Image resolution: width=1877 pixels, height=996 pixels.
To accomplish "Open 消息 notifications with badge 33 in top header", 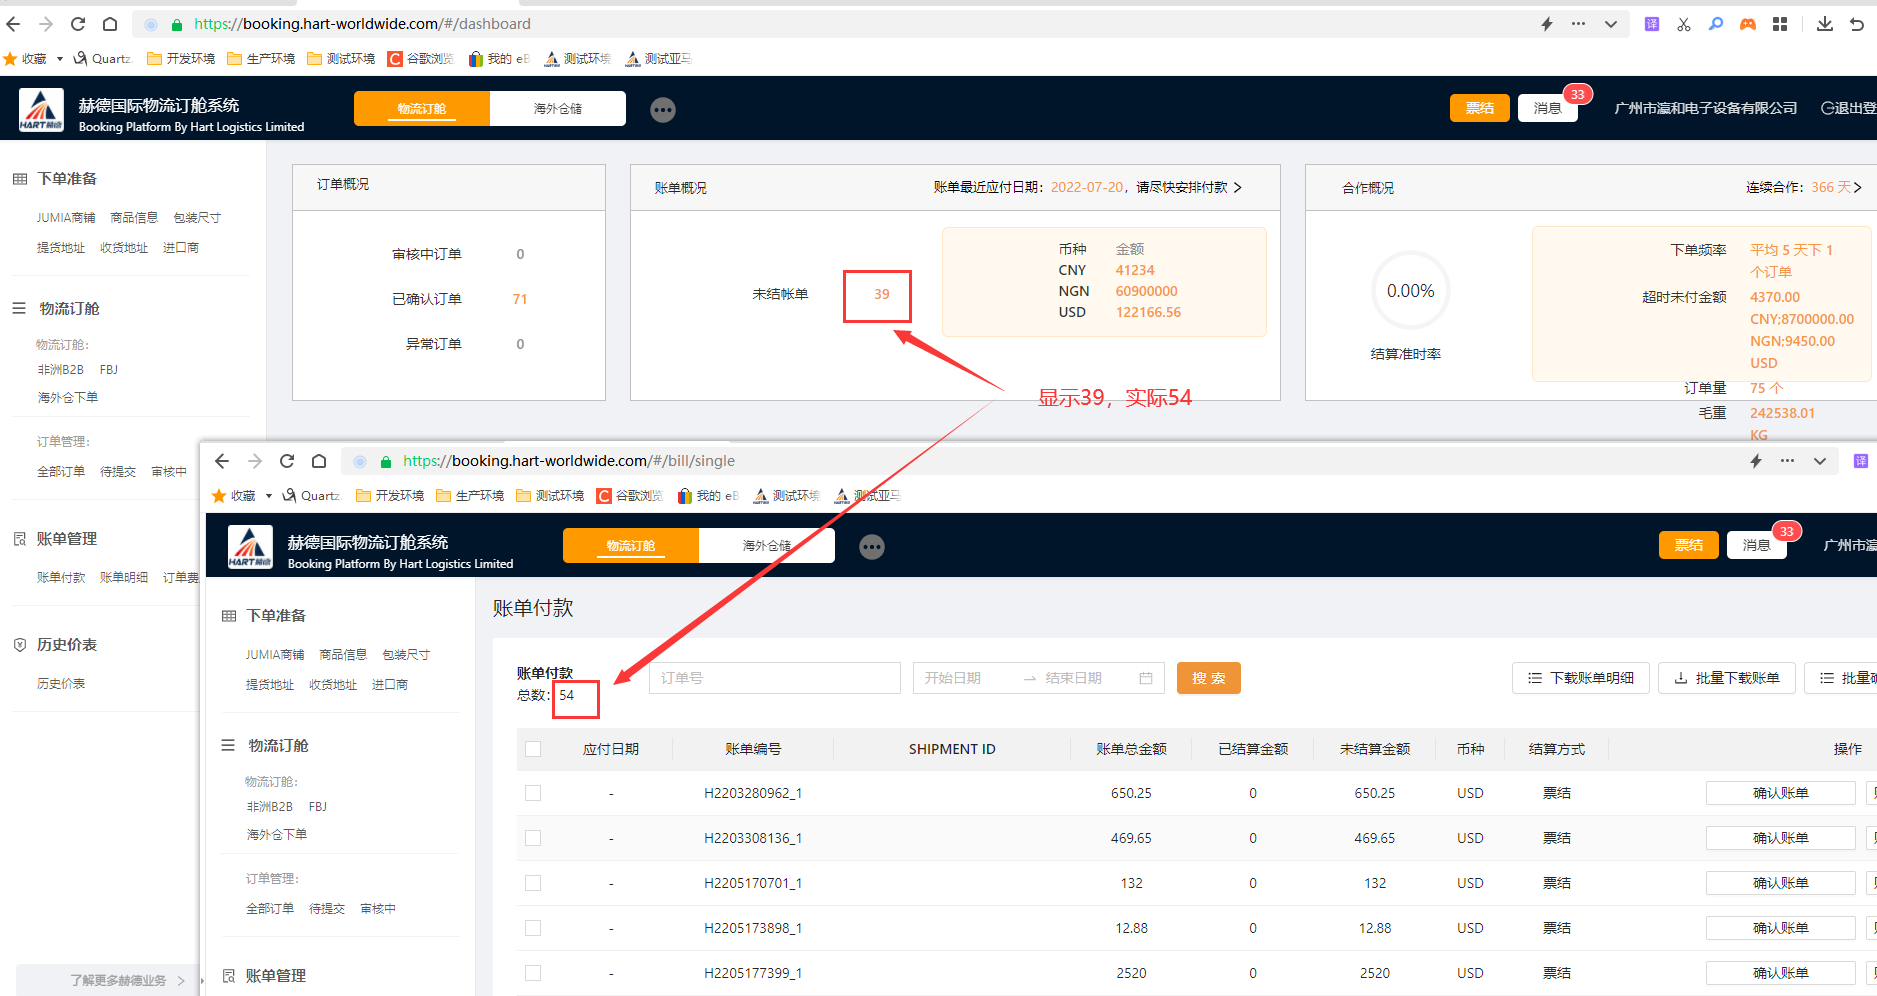I will coord(1547,108).
